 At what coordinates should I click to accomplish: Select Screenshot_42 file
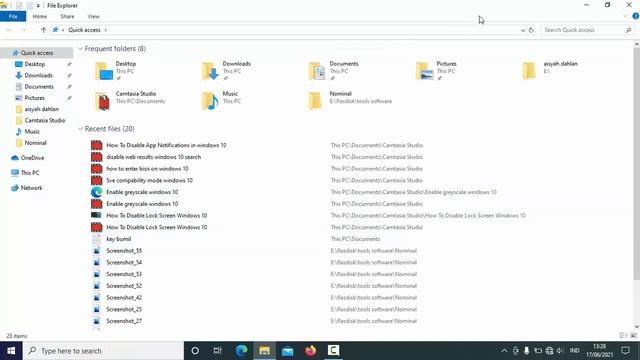[x=124, y=298]
